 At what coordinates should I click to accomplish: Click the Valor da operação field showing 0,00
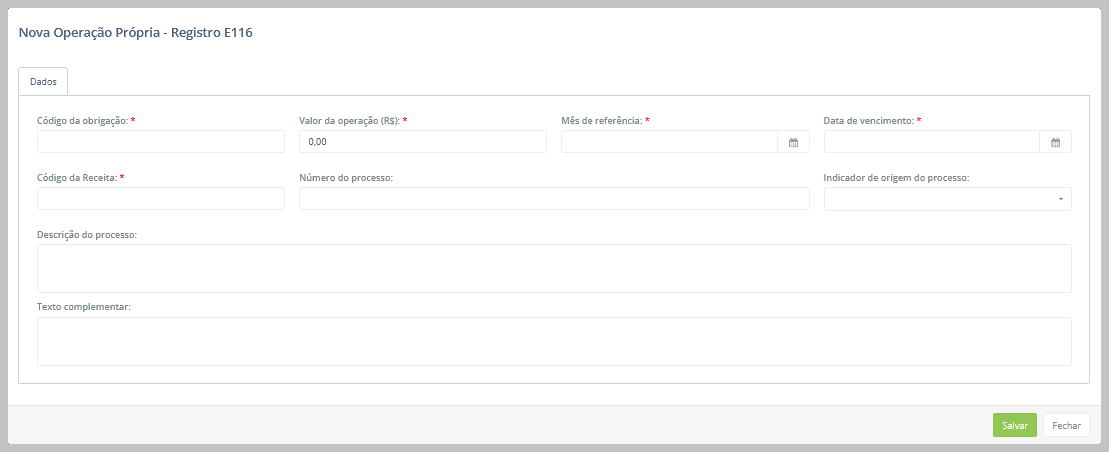click(x=422, y=142)
